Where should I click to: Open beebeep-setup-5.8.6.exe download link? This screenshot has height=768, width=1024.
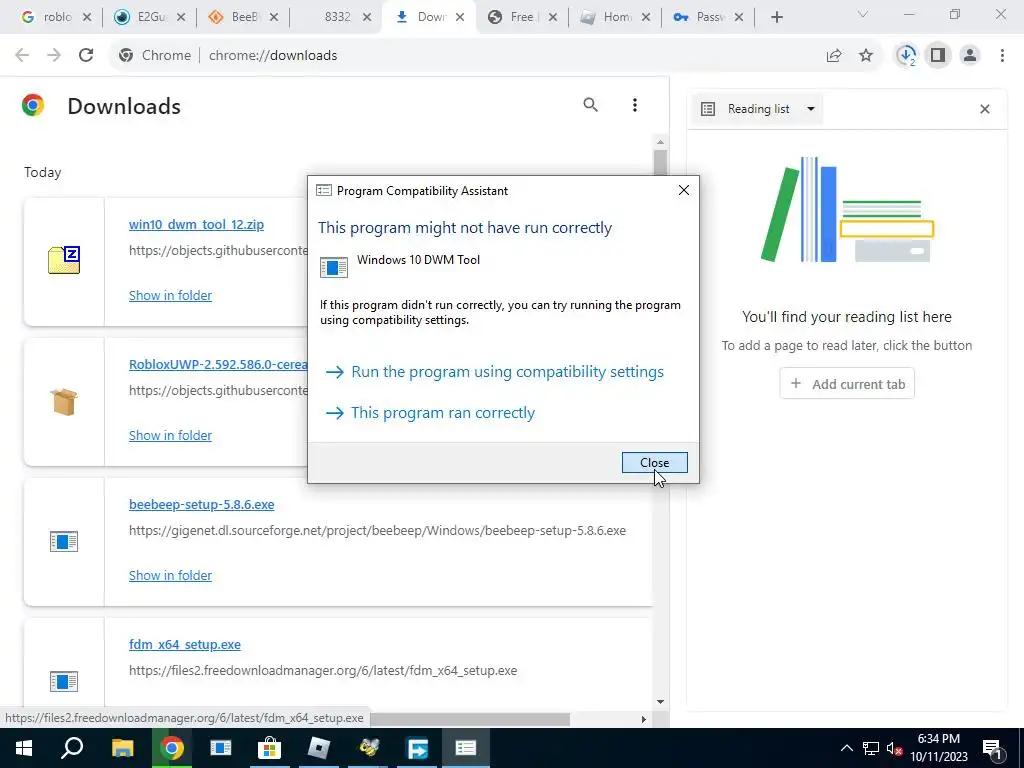point(202,505)
